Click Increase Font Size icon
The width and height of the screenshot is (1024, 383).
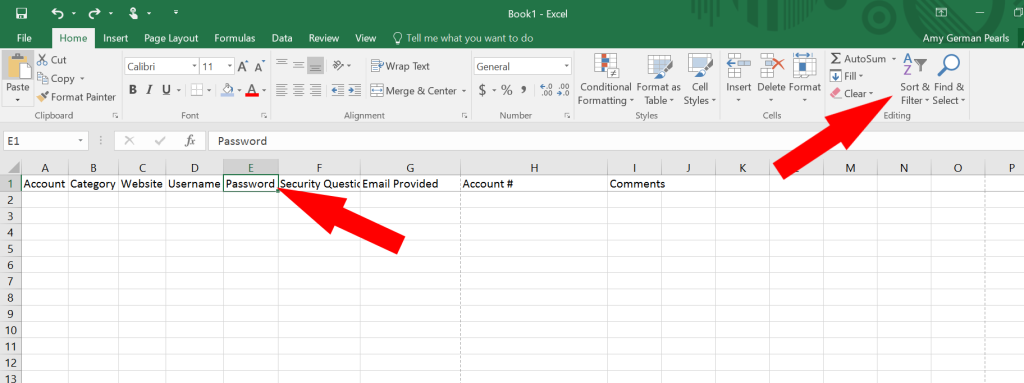(x=243, y=66)
